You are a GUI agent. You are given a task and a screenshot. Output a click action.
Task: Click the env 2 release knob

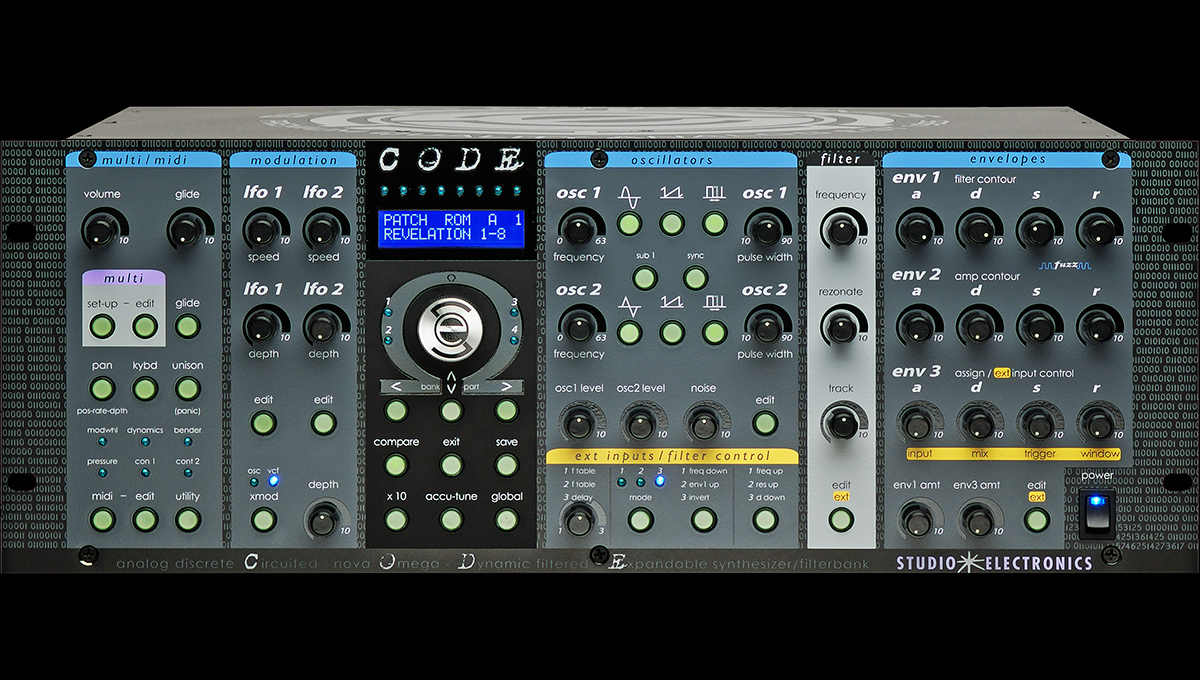coord(1099,325)
